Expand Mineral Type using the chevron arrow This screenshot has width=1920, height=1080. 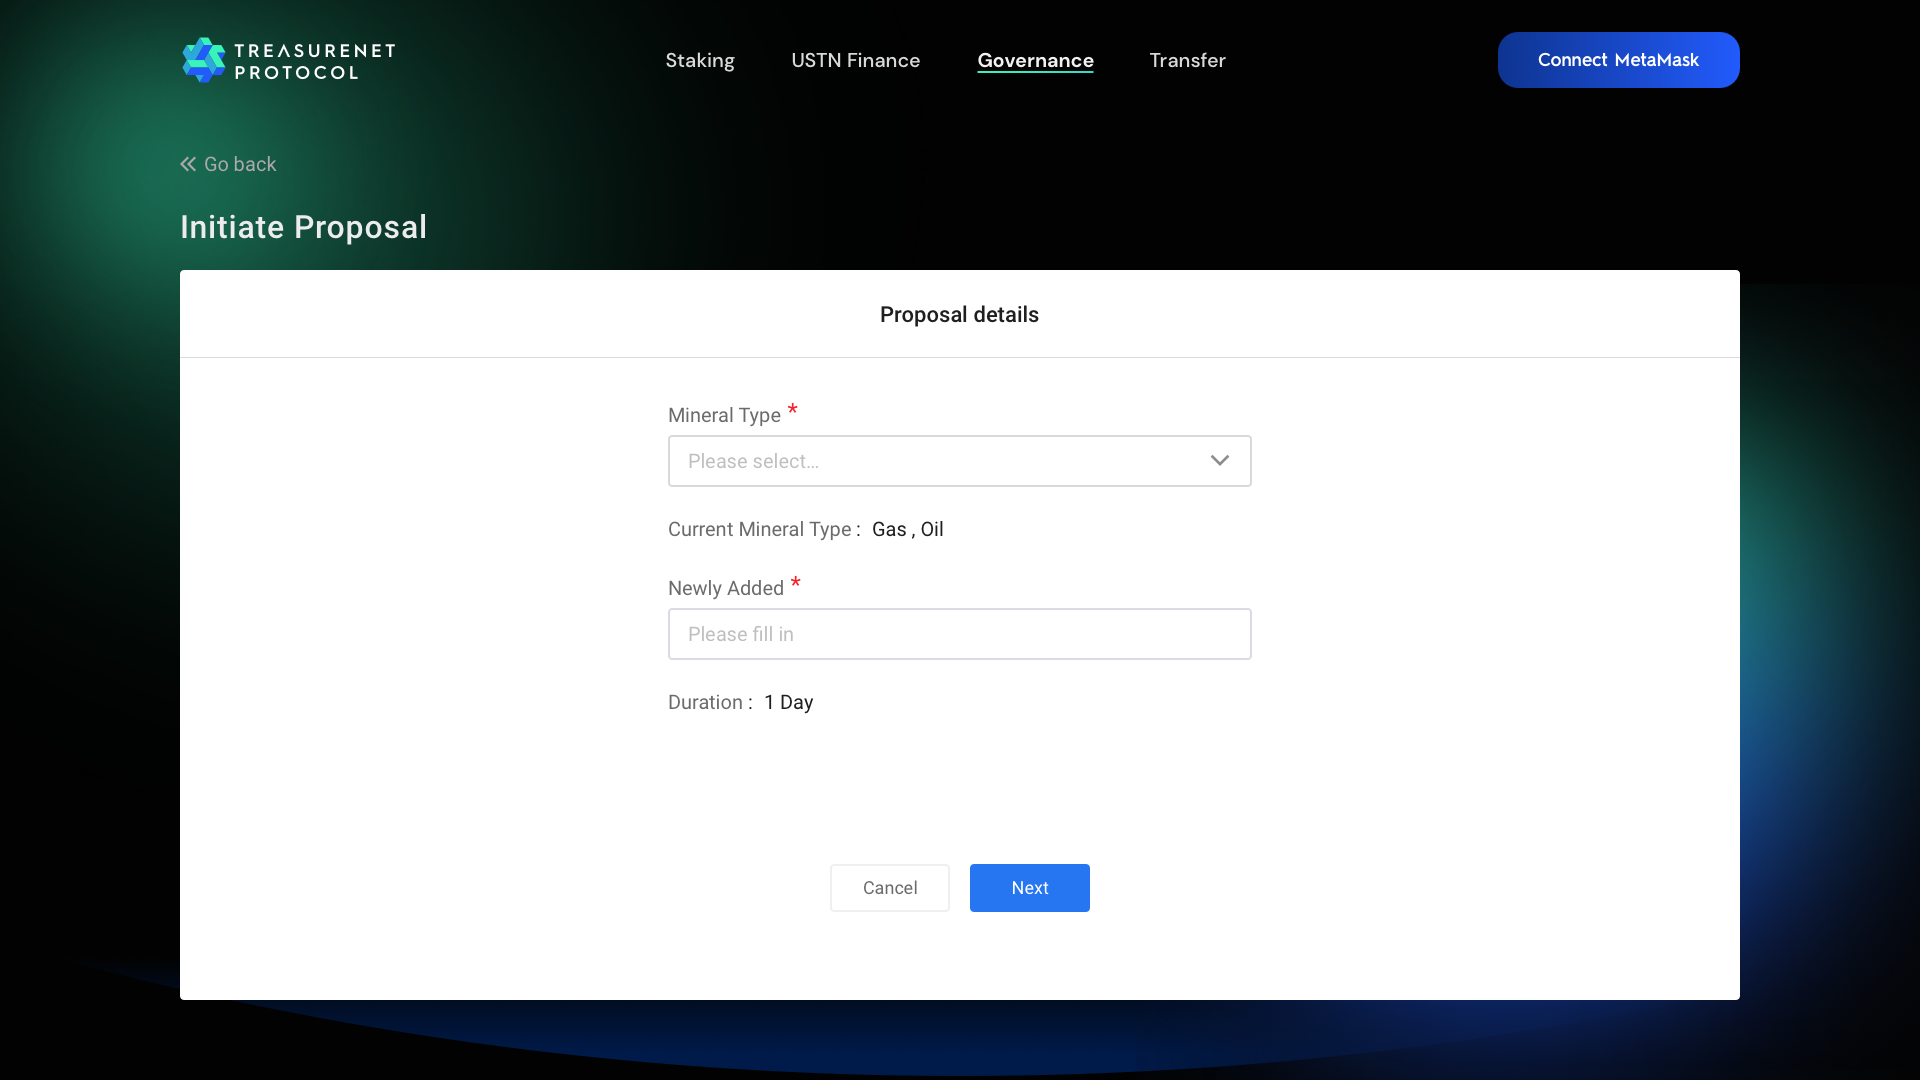[1219, 461]
